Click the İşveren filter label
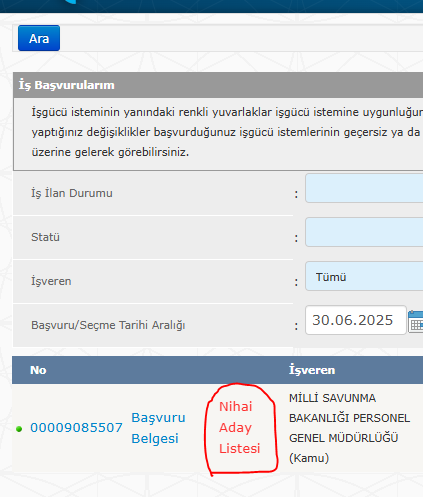Image resolution: width=423 pixels, height=497 pixels. tap(51, 281)
